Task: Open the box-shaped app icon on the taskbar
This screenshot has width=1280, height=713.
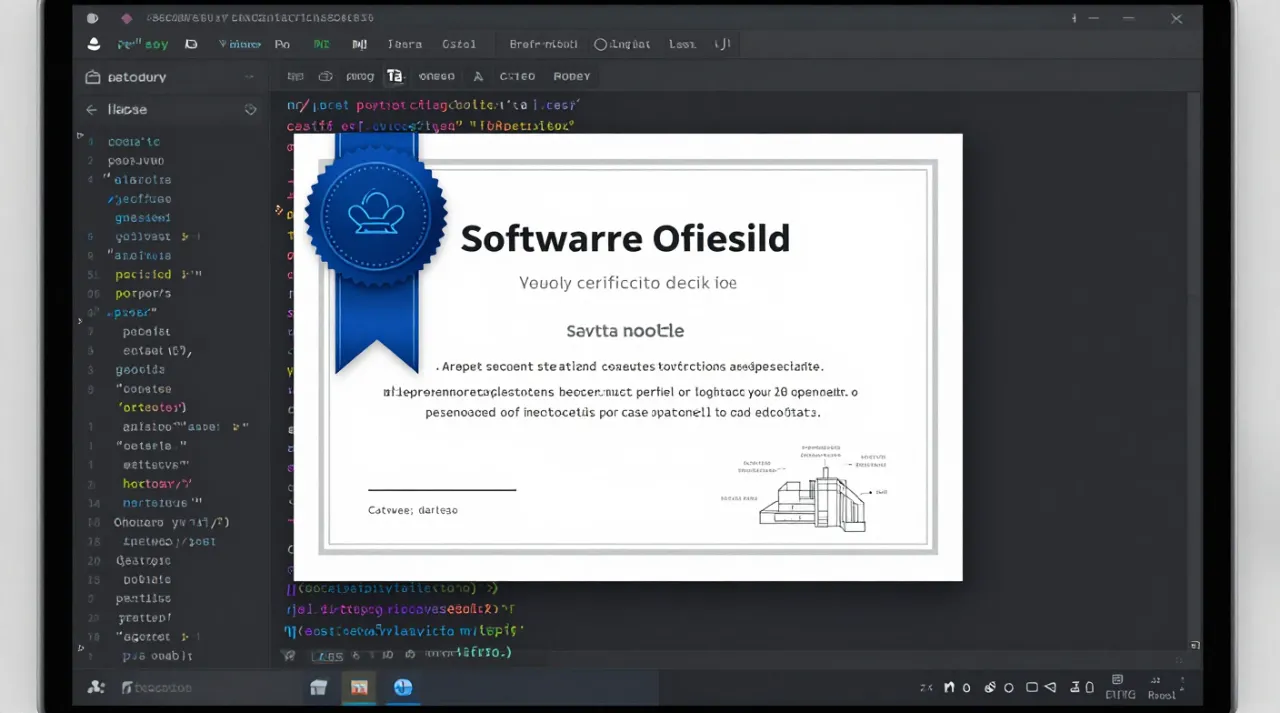Action: 319,687
